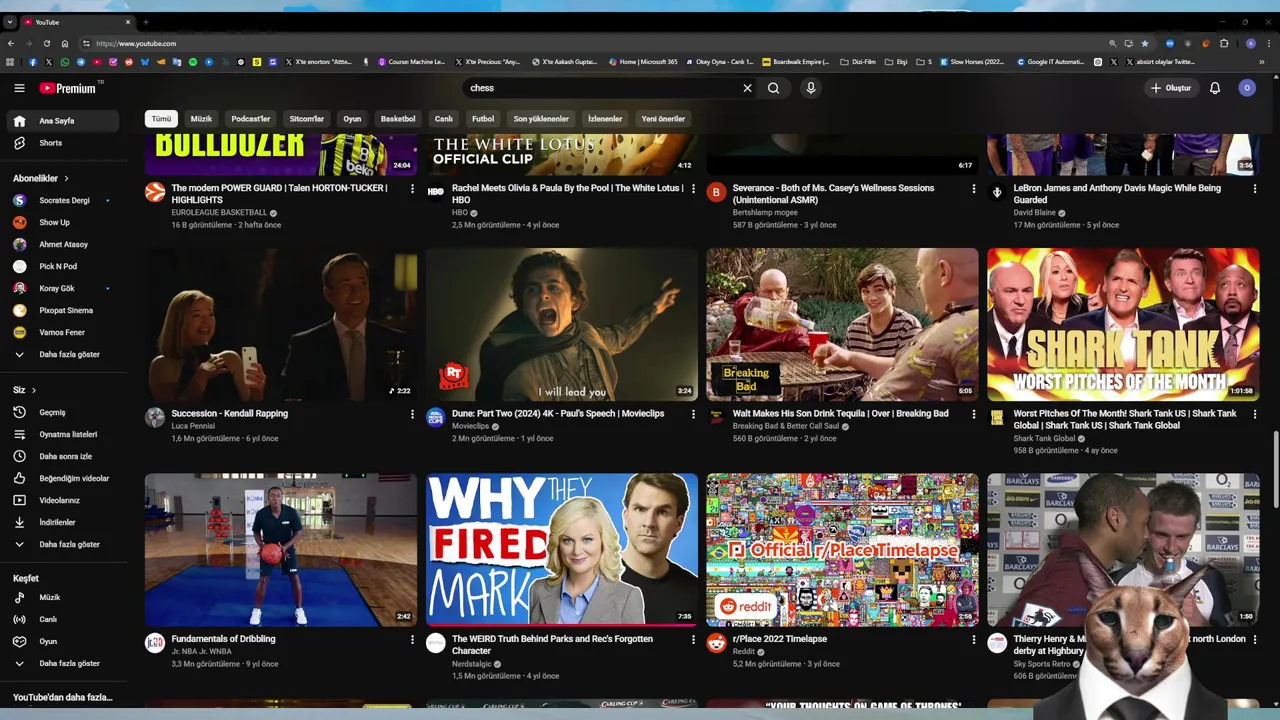Open the Nerdstalgic channel name
The height and width of the screenshot is (720, 1280).
[x=473, y=664]
